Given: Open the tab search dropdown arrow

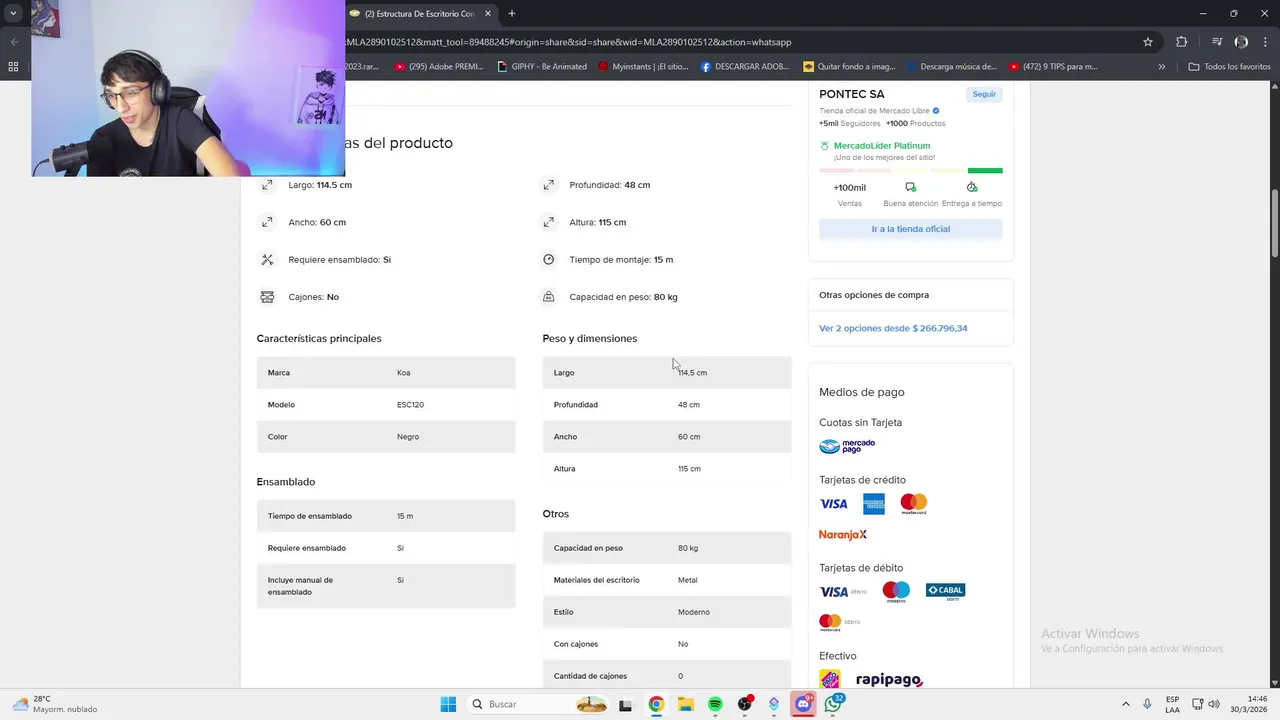Looking at the screenshot, I should pos(13,14).
